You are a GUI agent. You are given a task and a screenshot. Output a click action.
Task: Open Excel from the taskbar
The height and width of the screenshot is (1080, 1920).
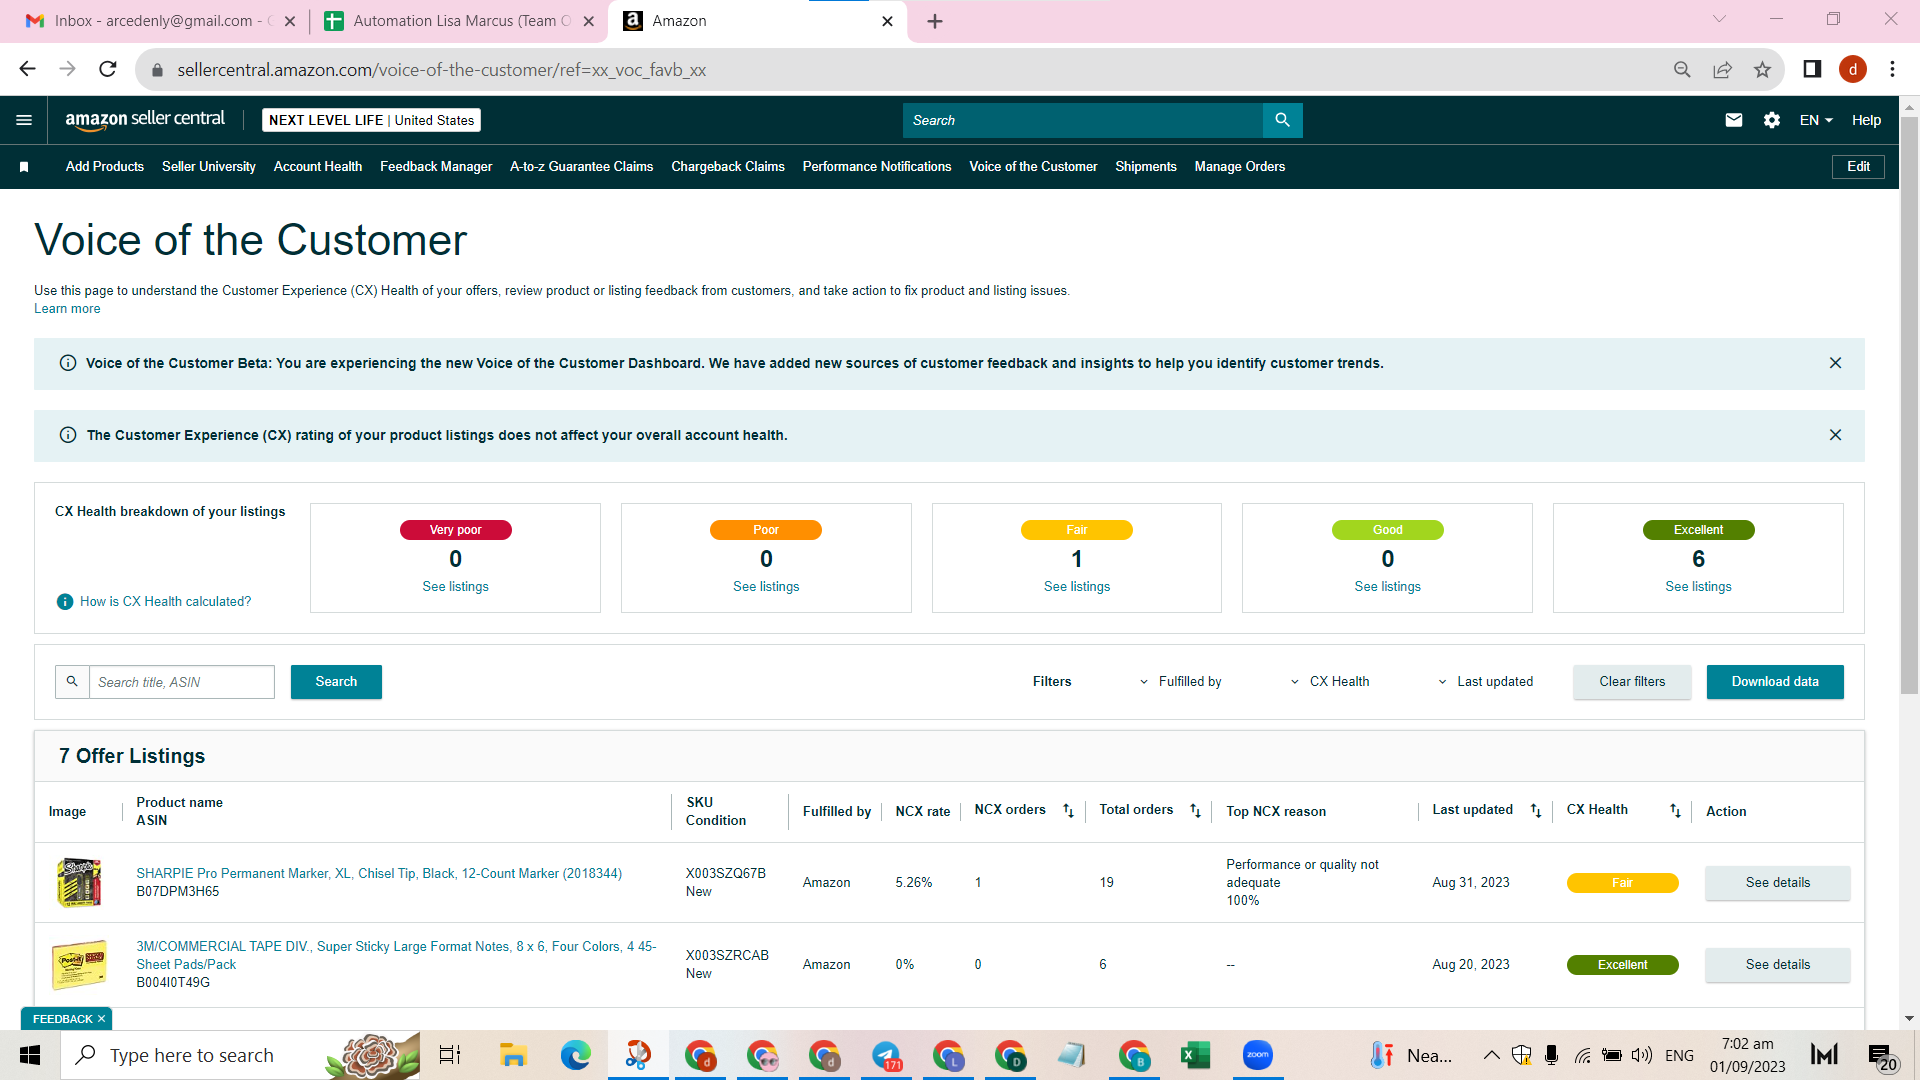1195,1055
